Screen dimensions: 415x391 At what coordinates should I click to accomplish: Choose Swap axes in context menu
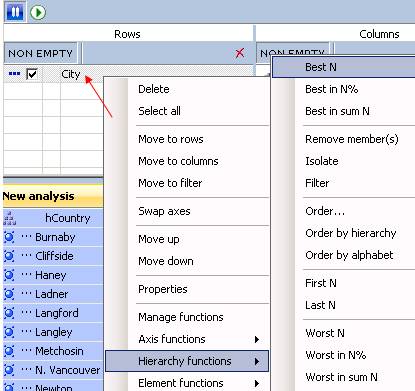point(164,211)
